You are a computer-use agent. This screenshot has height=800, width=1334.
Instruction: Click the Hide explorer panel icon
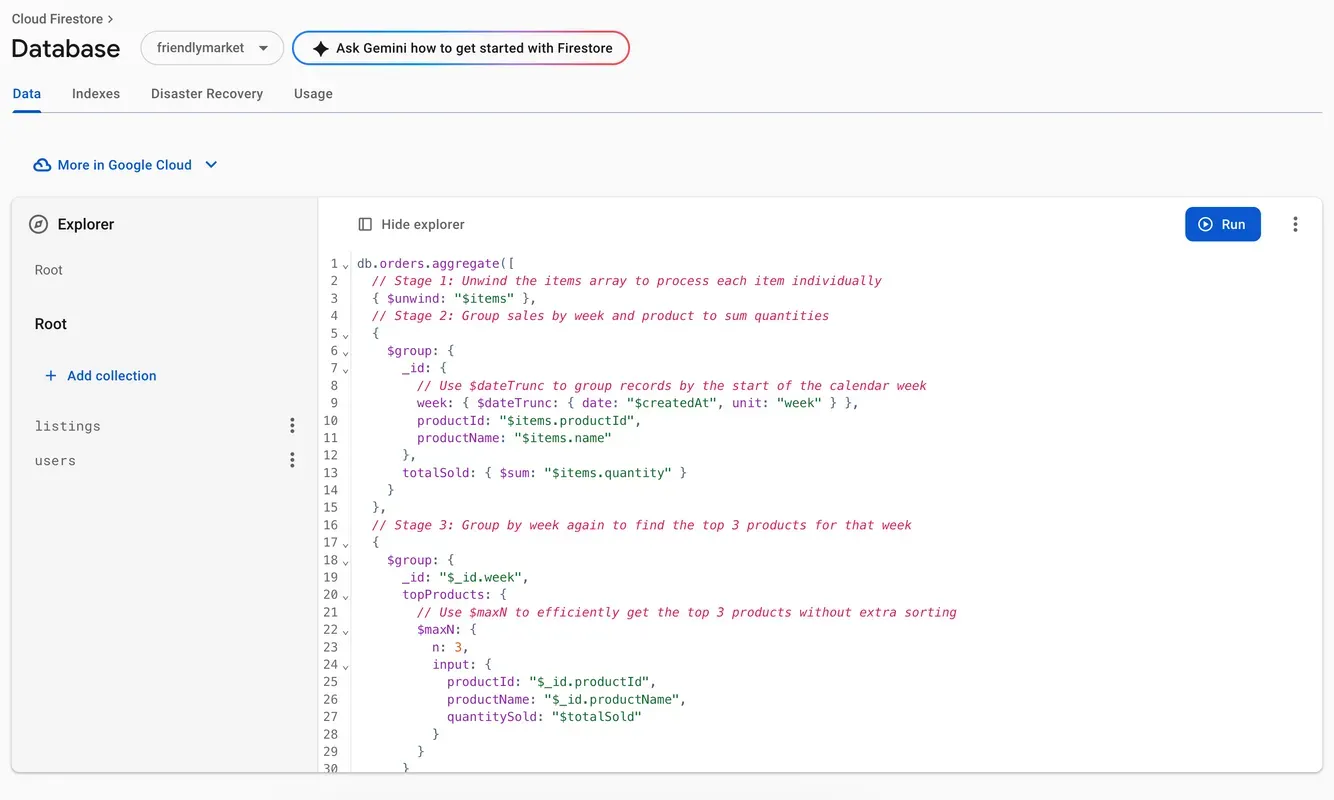tap(365, 224)
